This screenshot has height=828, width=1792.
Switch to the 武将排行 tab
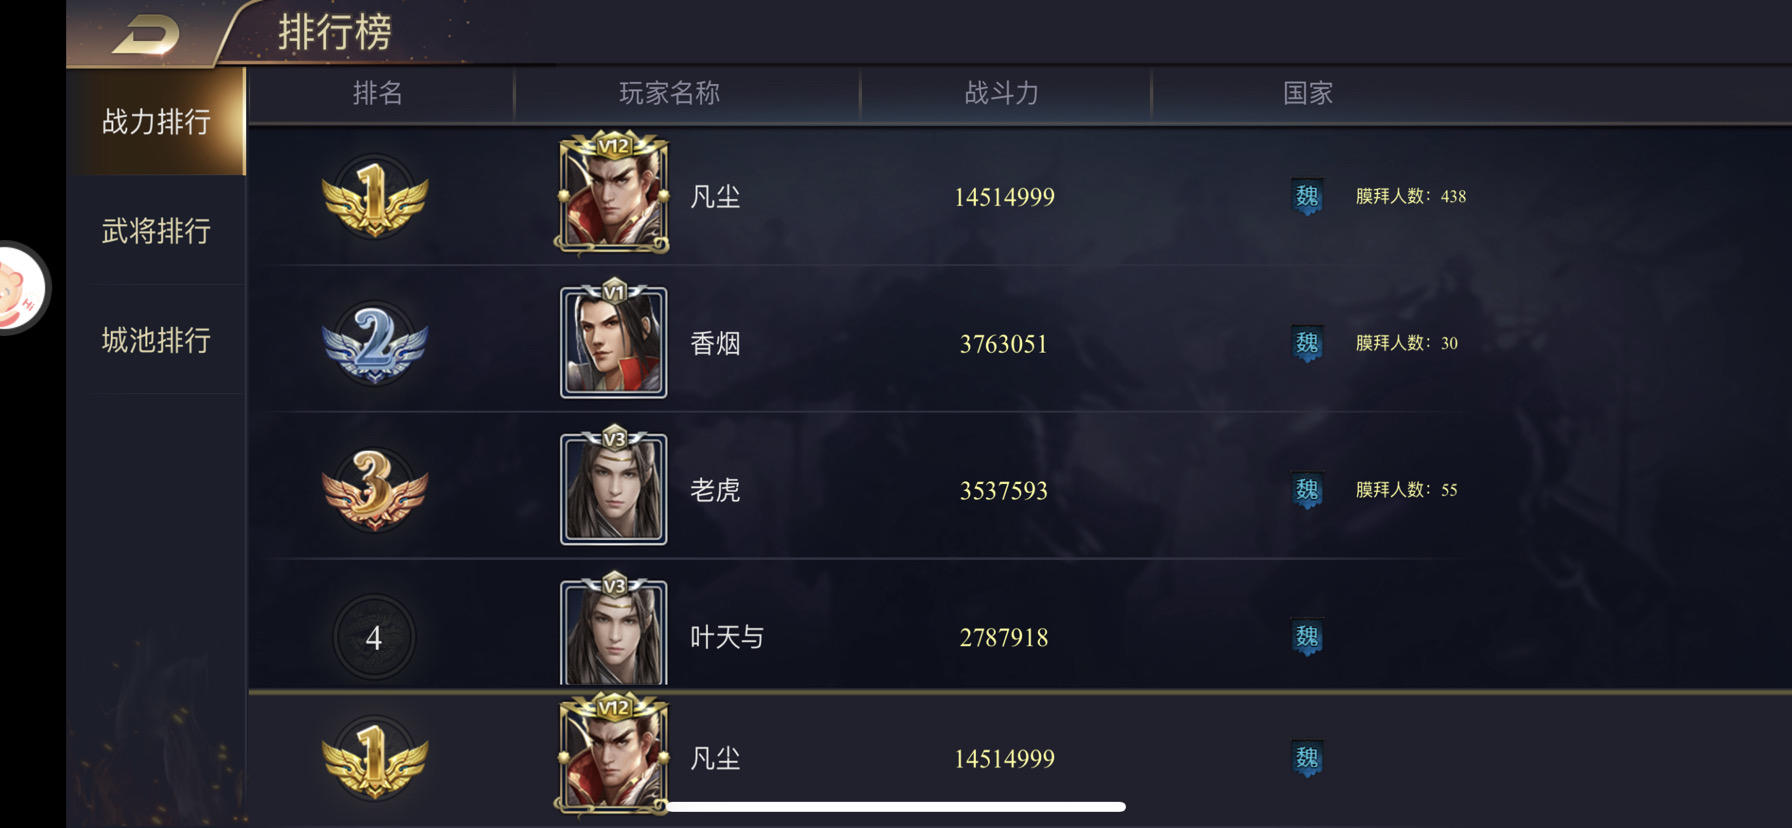tap(157, 231)
